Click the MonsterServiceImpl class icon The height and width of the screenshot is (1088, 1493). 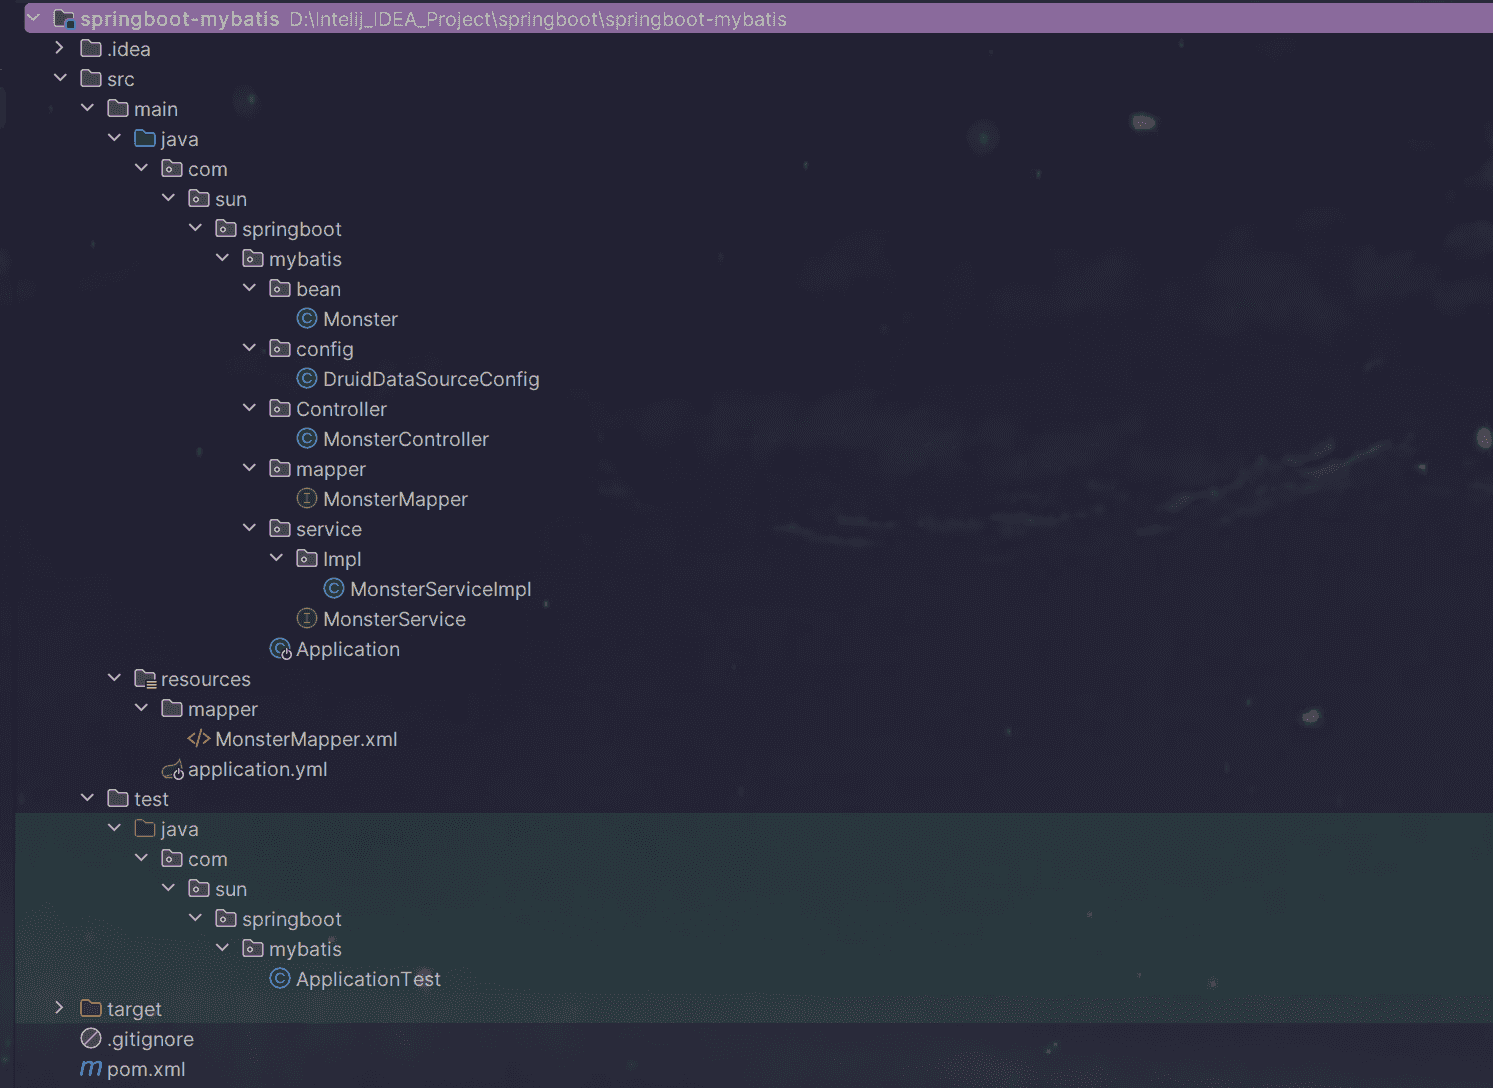click(334, 589)
